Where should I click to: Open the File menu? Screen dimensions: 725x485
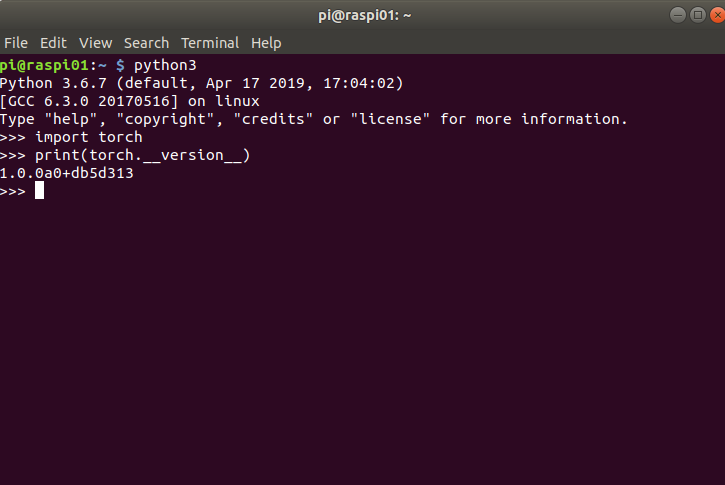tap(16, 43)
